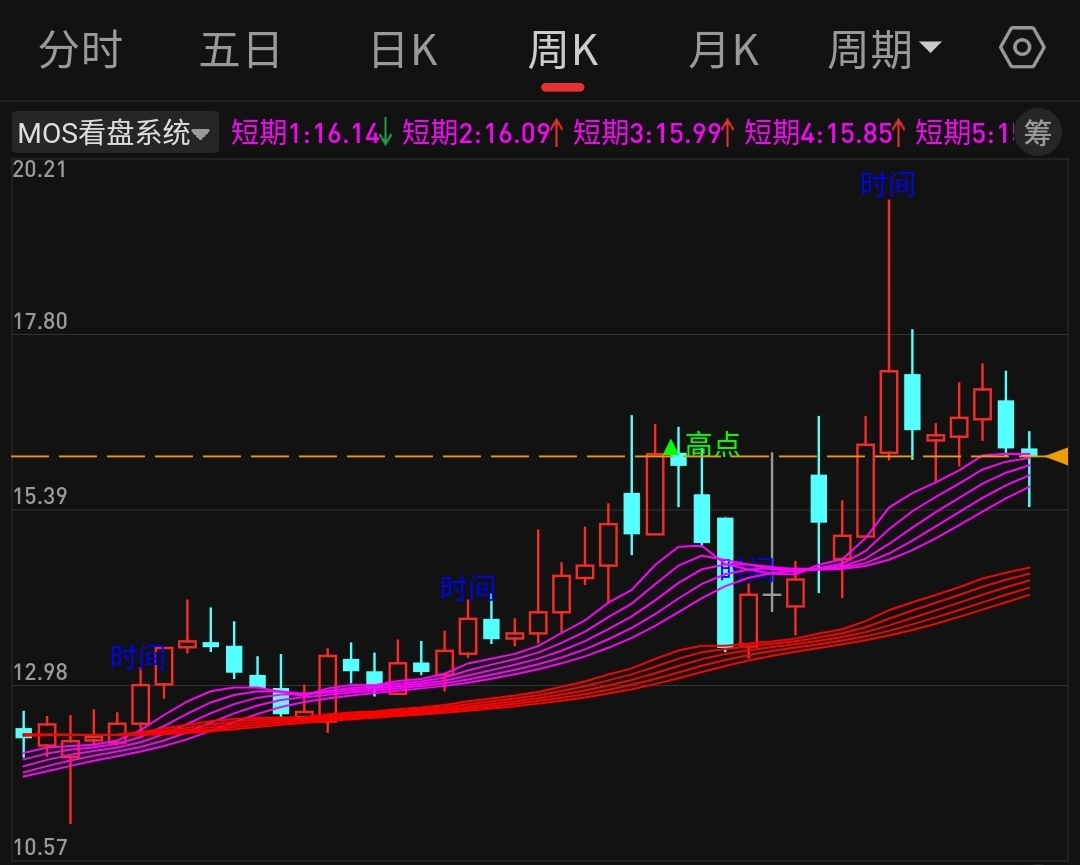Click the 短期2:16.09 indicator value
Screen dimensions: 1080x865
coord(482,132)
